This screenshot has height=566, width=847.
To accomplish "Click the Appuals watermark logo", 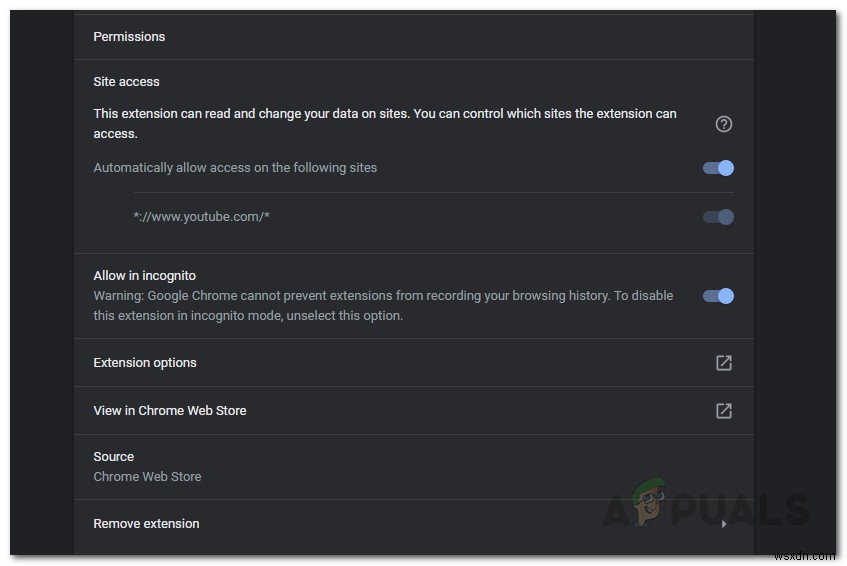I will (704, 509).
